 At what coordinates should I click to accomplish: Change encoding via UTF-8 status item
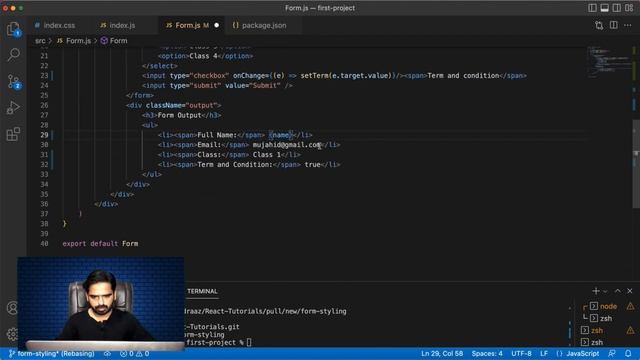click(521, 353)
